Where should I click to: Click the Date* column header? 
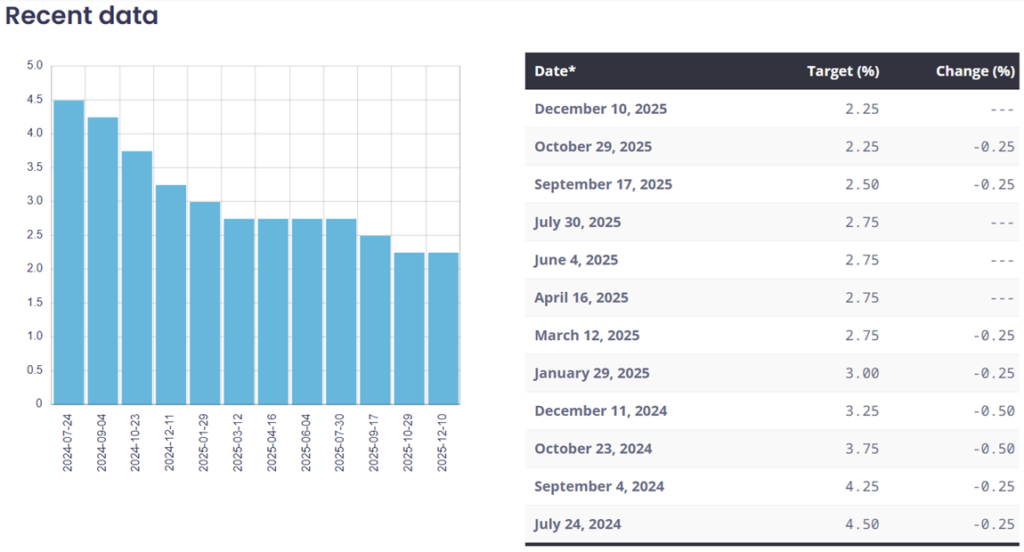(x=555, y=71)
